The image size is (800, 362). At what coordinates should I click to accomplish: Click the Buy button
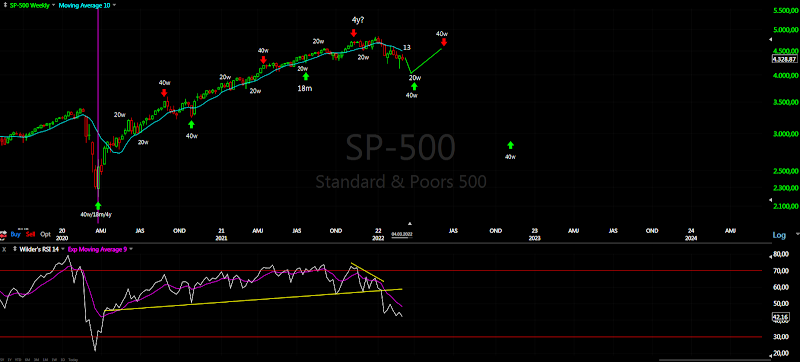click(x=16, y=234)
